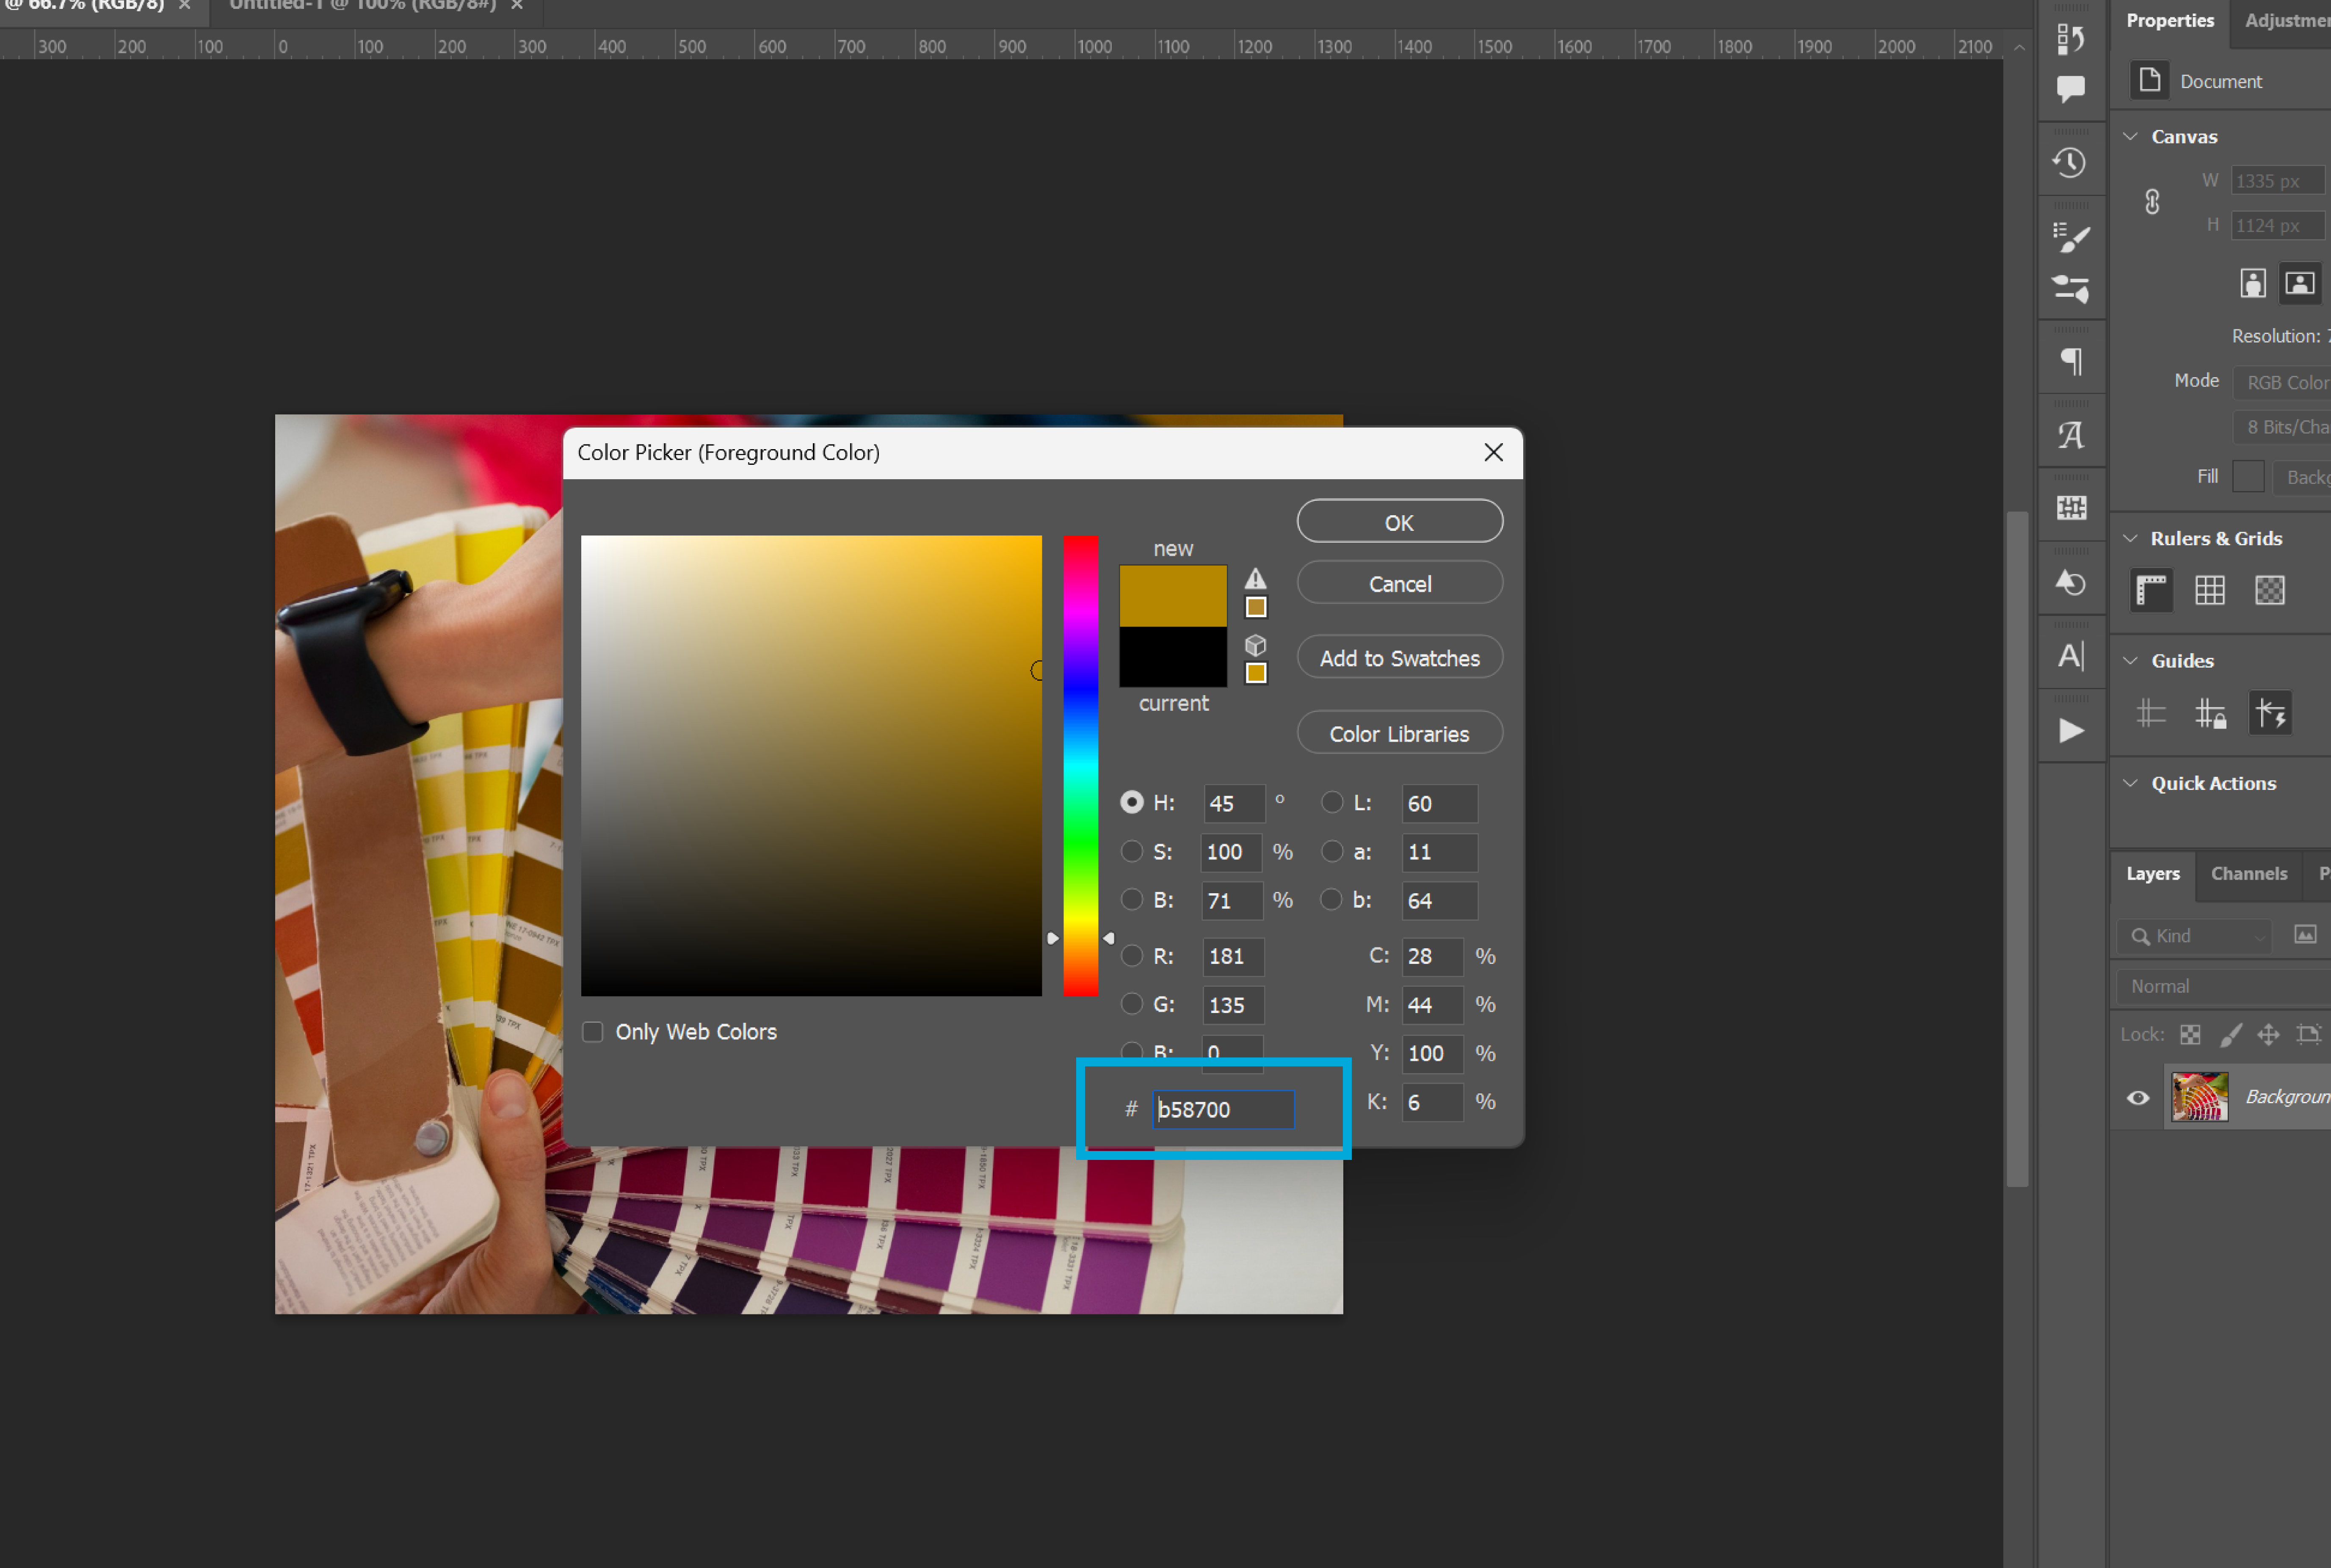The width and height of the screenshot is (2331, 1568).
Task: Collapse the Quick Actions section
Action: point(2130,783)
